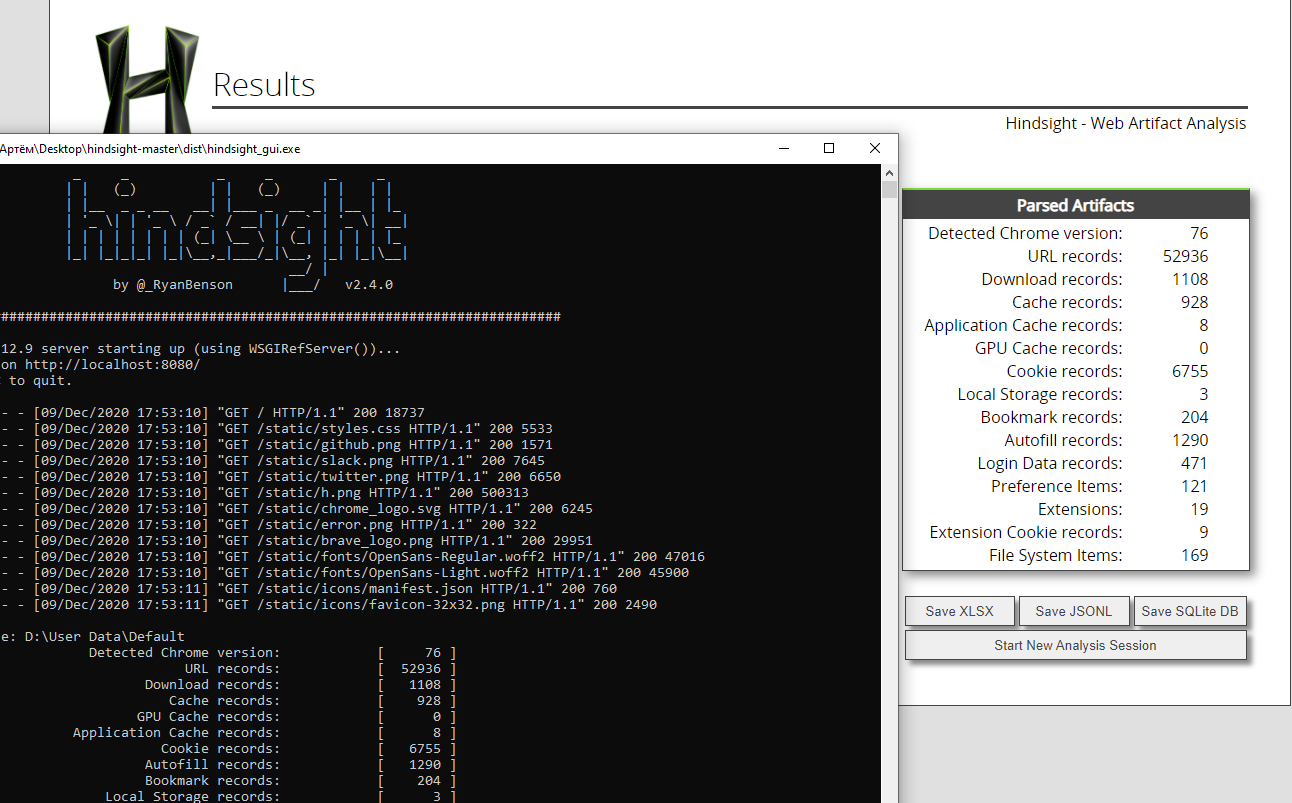Click the GET /static/github.png log line

pos(276,444)
